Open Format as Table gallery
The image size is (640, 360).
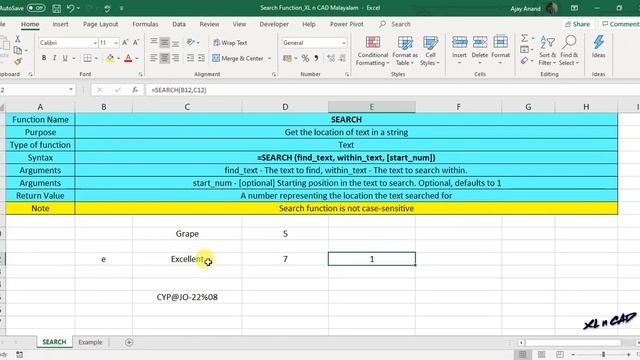coord(405,51)
